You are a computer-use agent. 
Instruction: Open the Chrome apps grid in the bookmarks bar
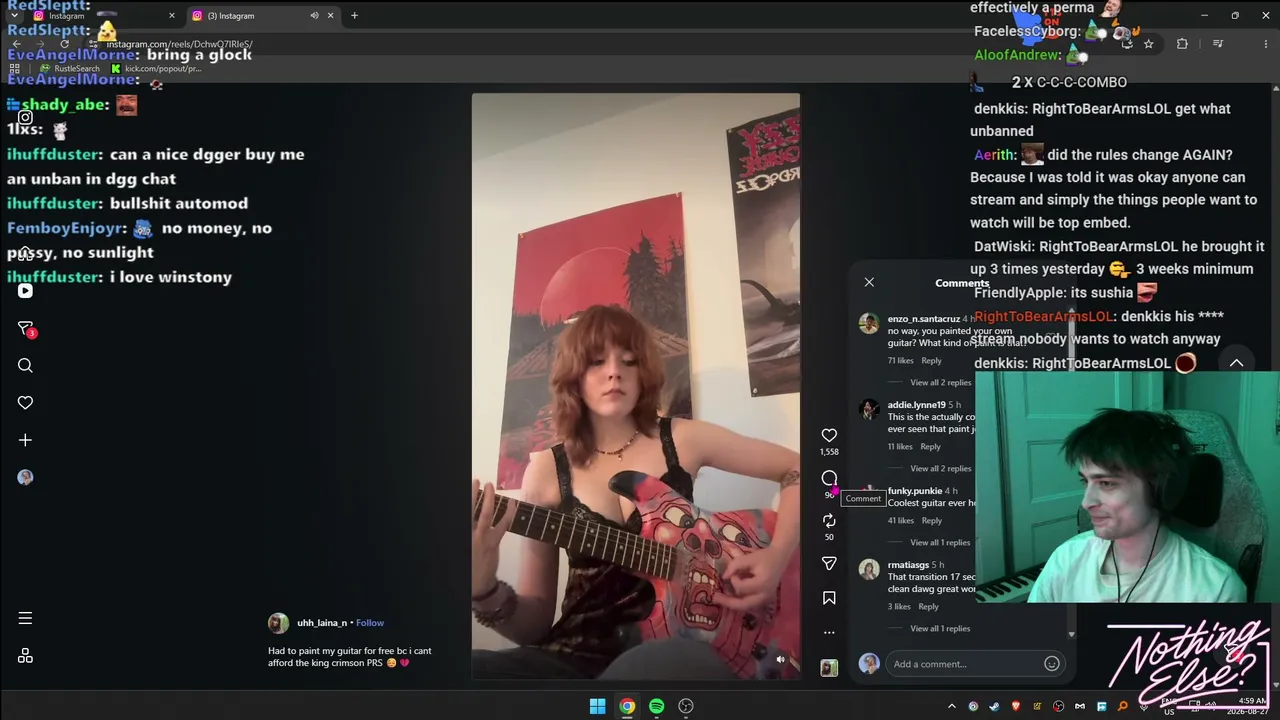(x=14, y=69)
